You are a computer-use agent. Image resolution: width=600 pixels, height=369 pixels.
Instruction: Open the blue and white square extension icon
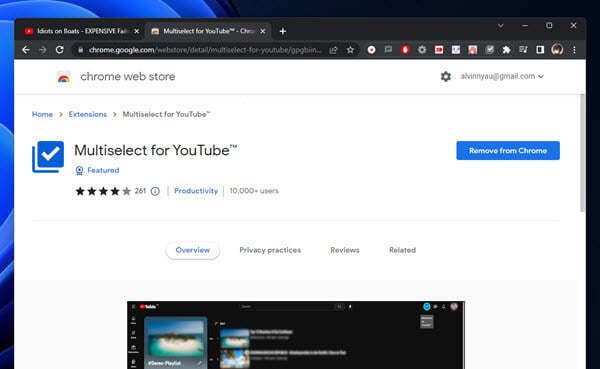[x=456, y=50]
